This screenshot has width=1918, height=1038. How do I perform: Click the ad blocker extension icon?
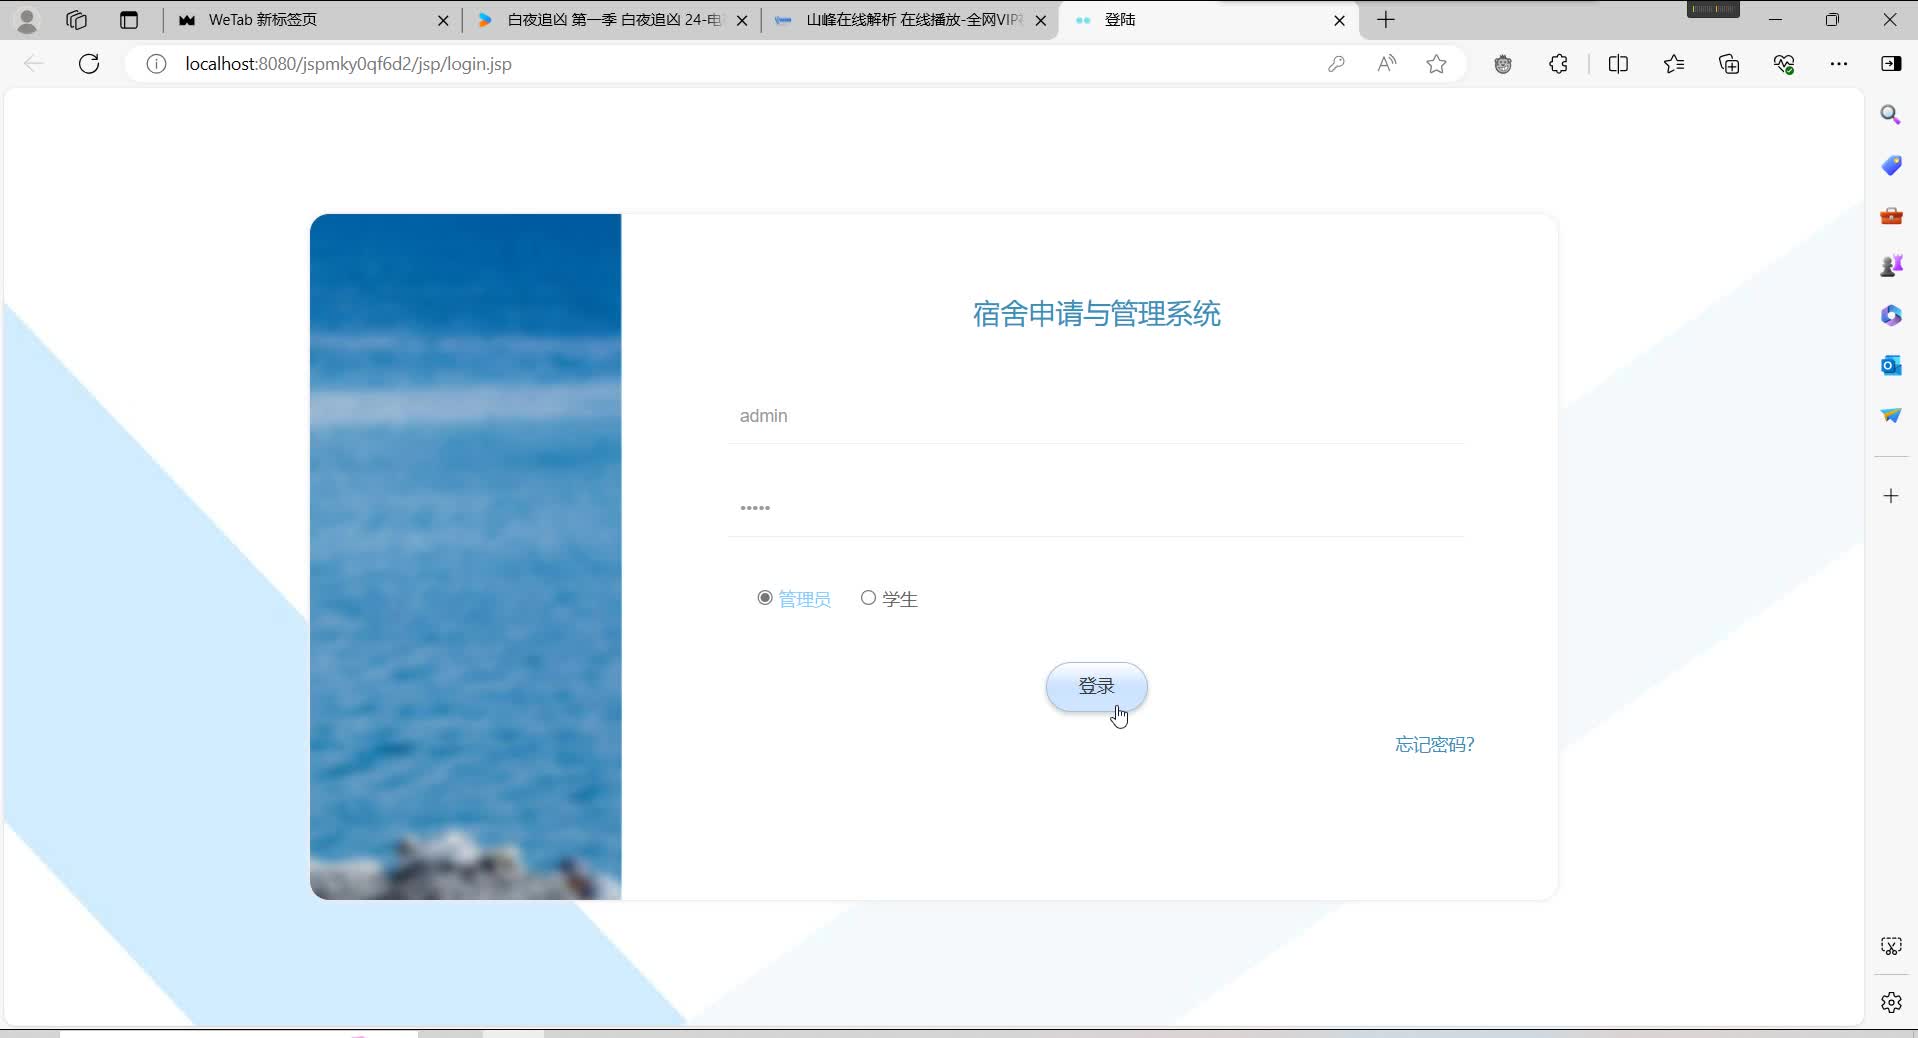[x=1502, y=64]
